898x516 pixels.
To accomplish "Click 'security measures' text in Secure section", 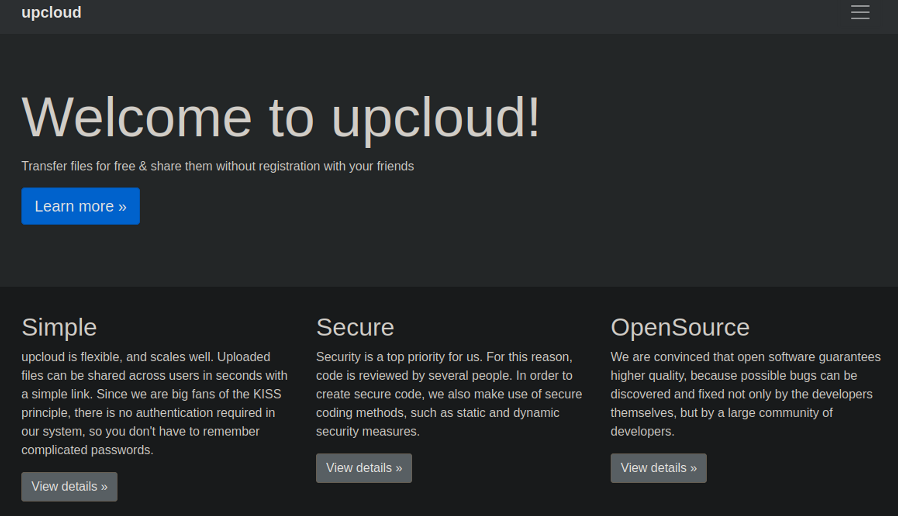I will coord(367,432).
